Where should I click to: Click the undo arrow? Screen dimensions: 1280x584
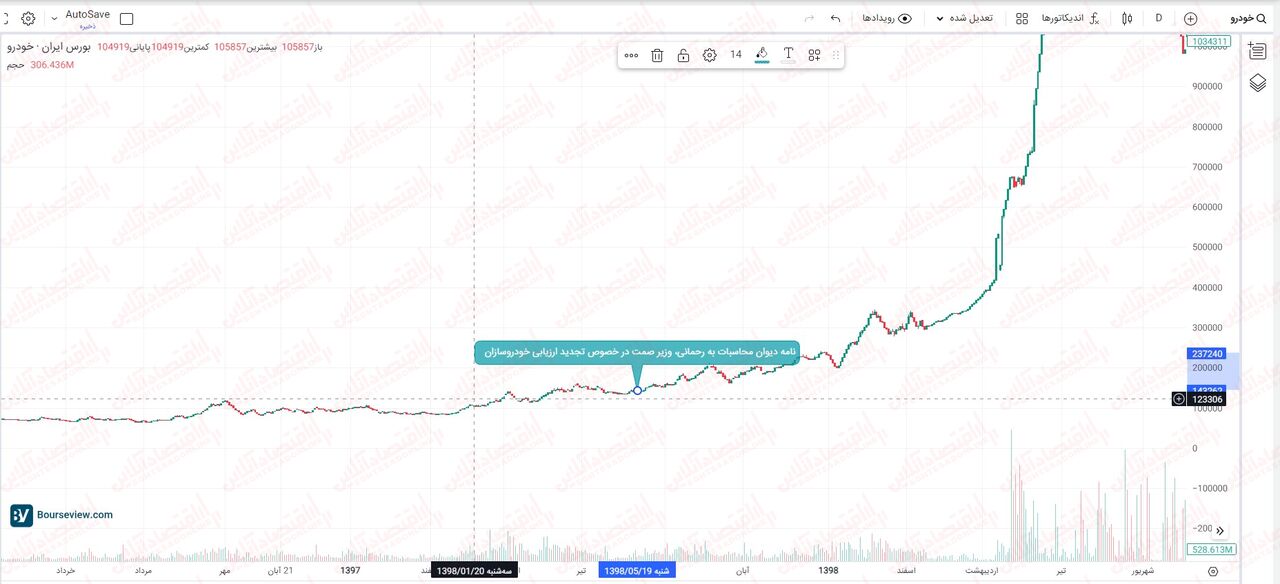(x=835, y=18)
